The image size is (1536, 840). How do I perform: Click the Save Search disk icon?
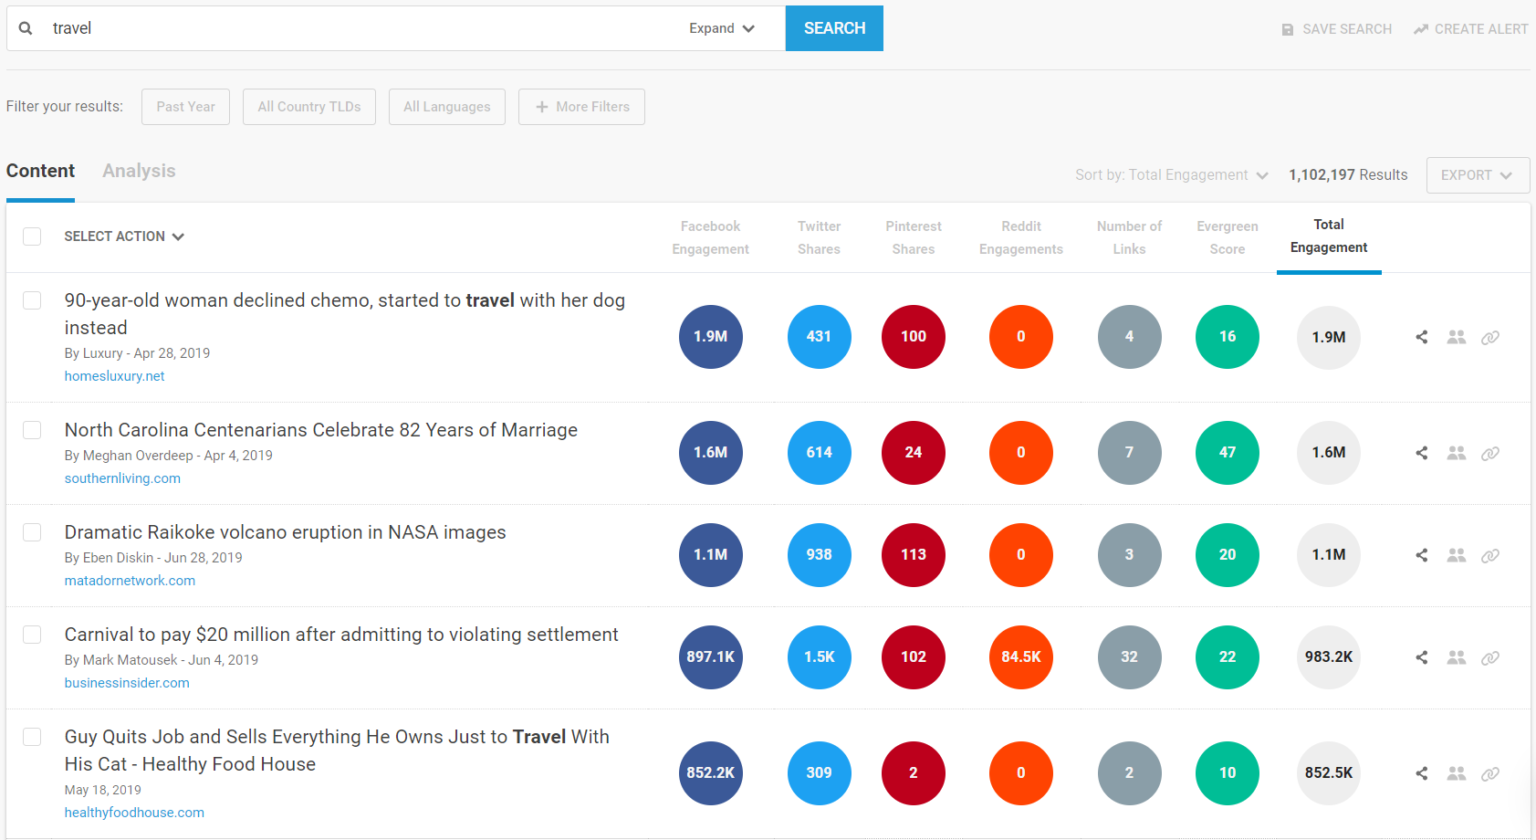pos(1288,30)
